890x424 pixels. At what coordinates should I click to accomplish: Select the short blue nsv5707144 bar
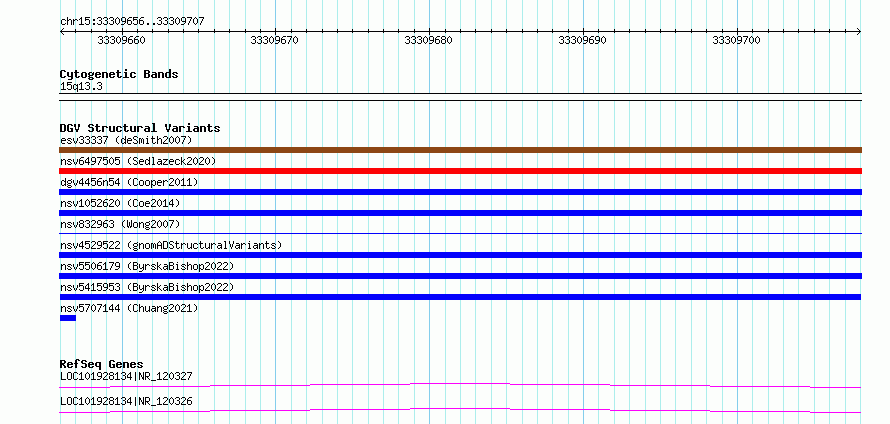[x=68, y=318]
